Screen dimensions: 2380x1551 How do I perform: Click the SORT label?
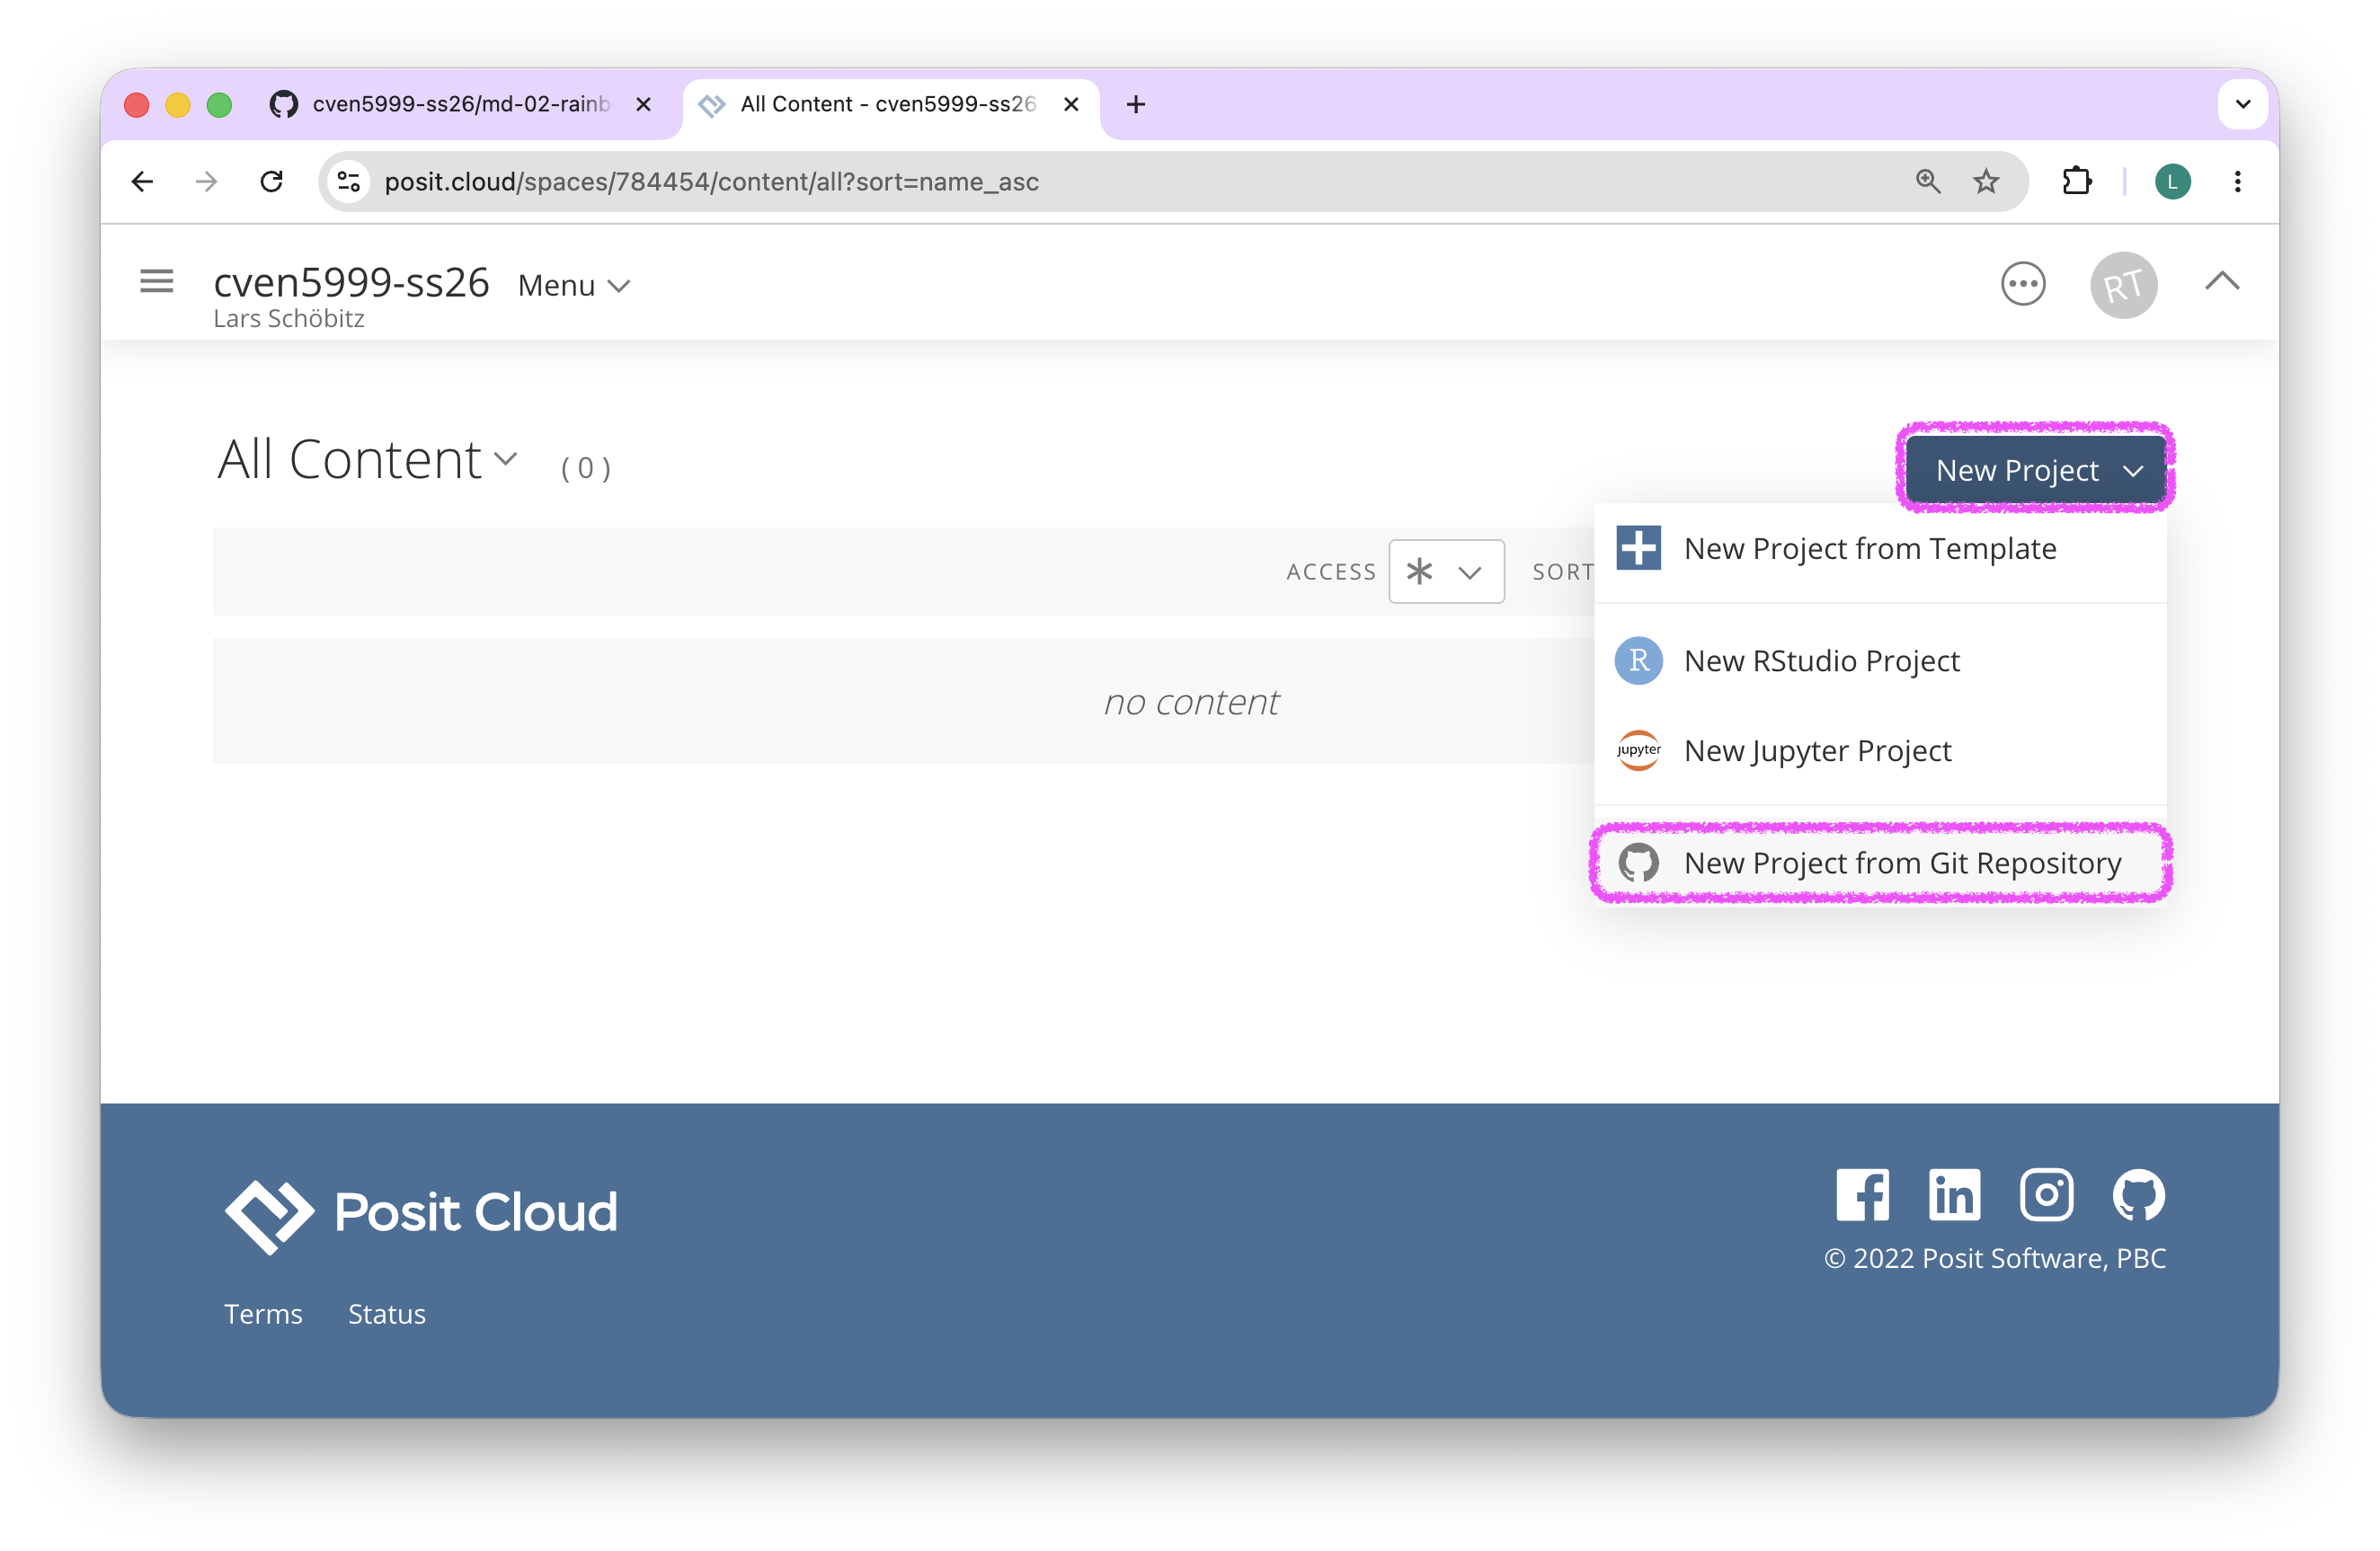(1562, 571)
